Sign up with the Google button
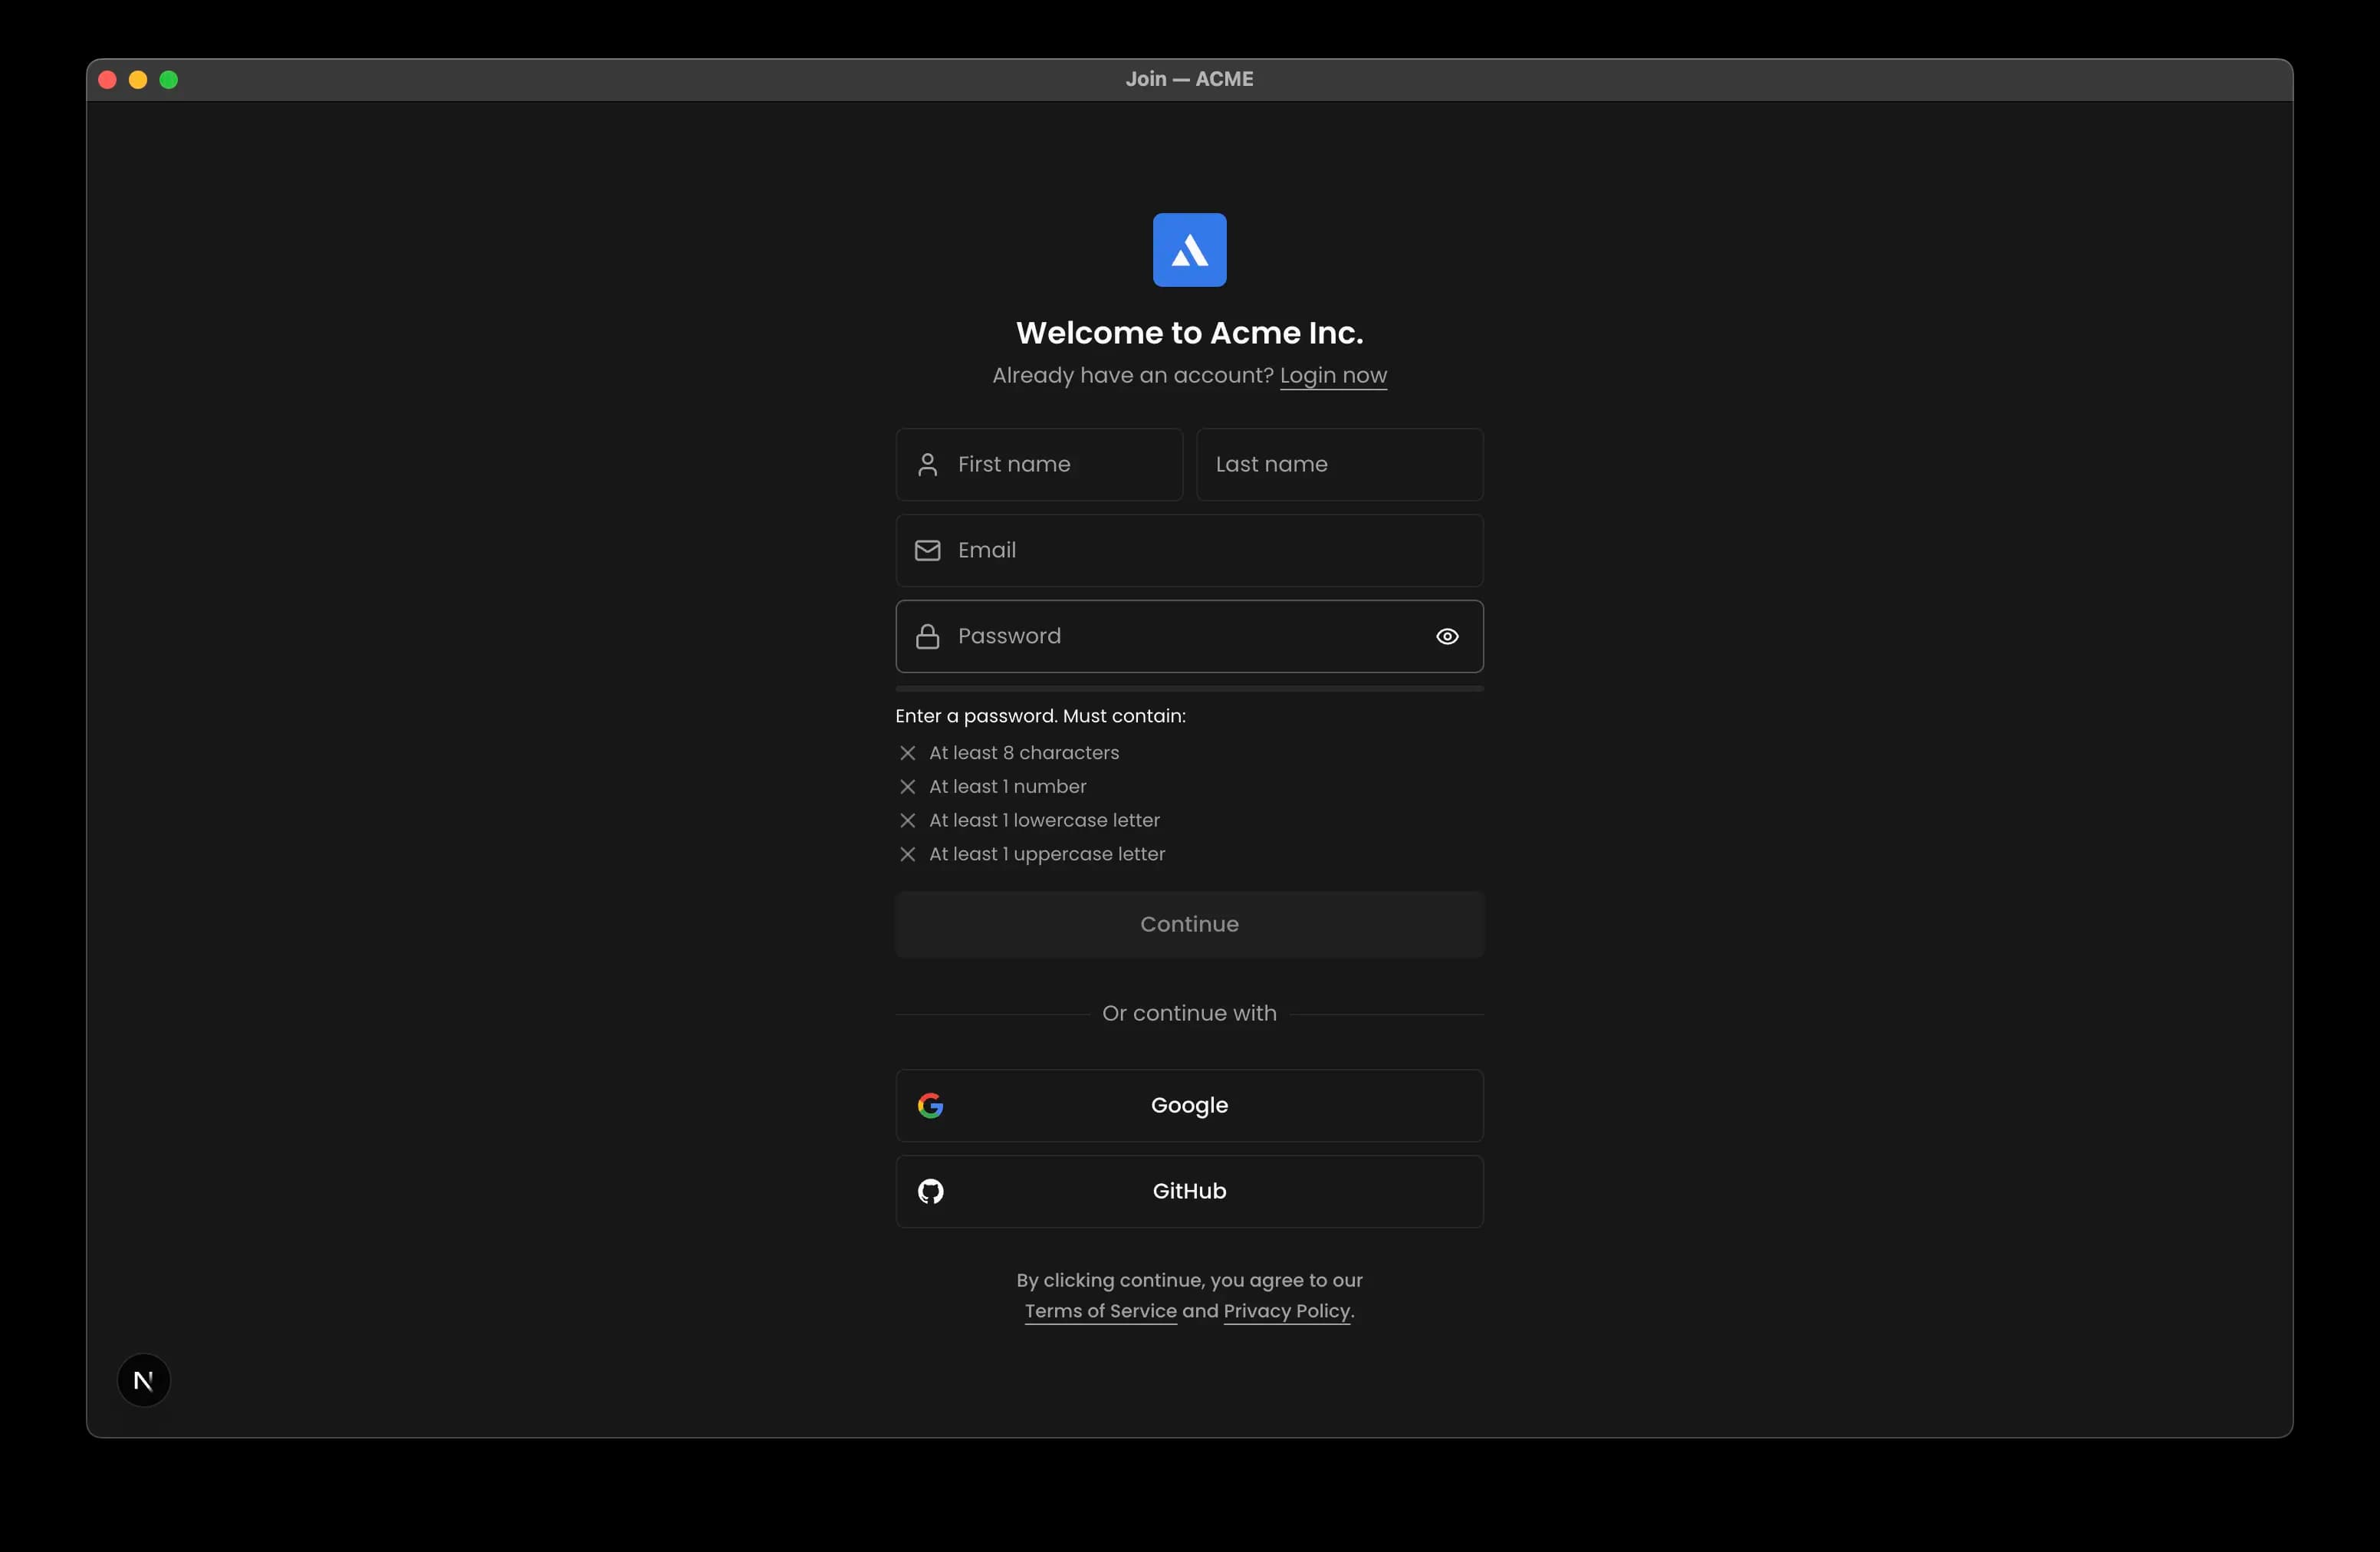This screenshot has height=1552, width=2380. coord(1189,1106)
